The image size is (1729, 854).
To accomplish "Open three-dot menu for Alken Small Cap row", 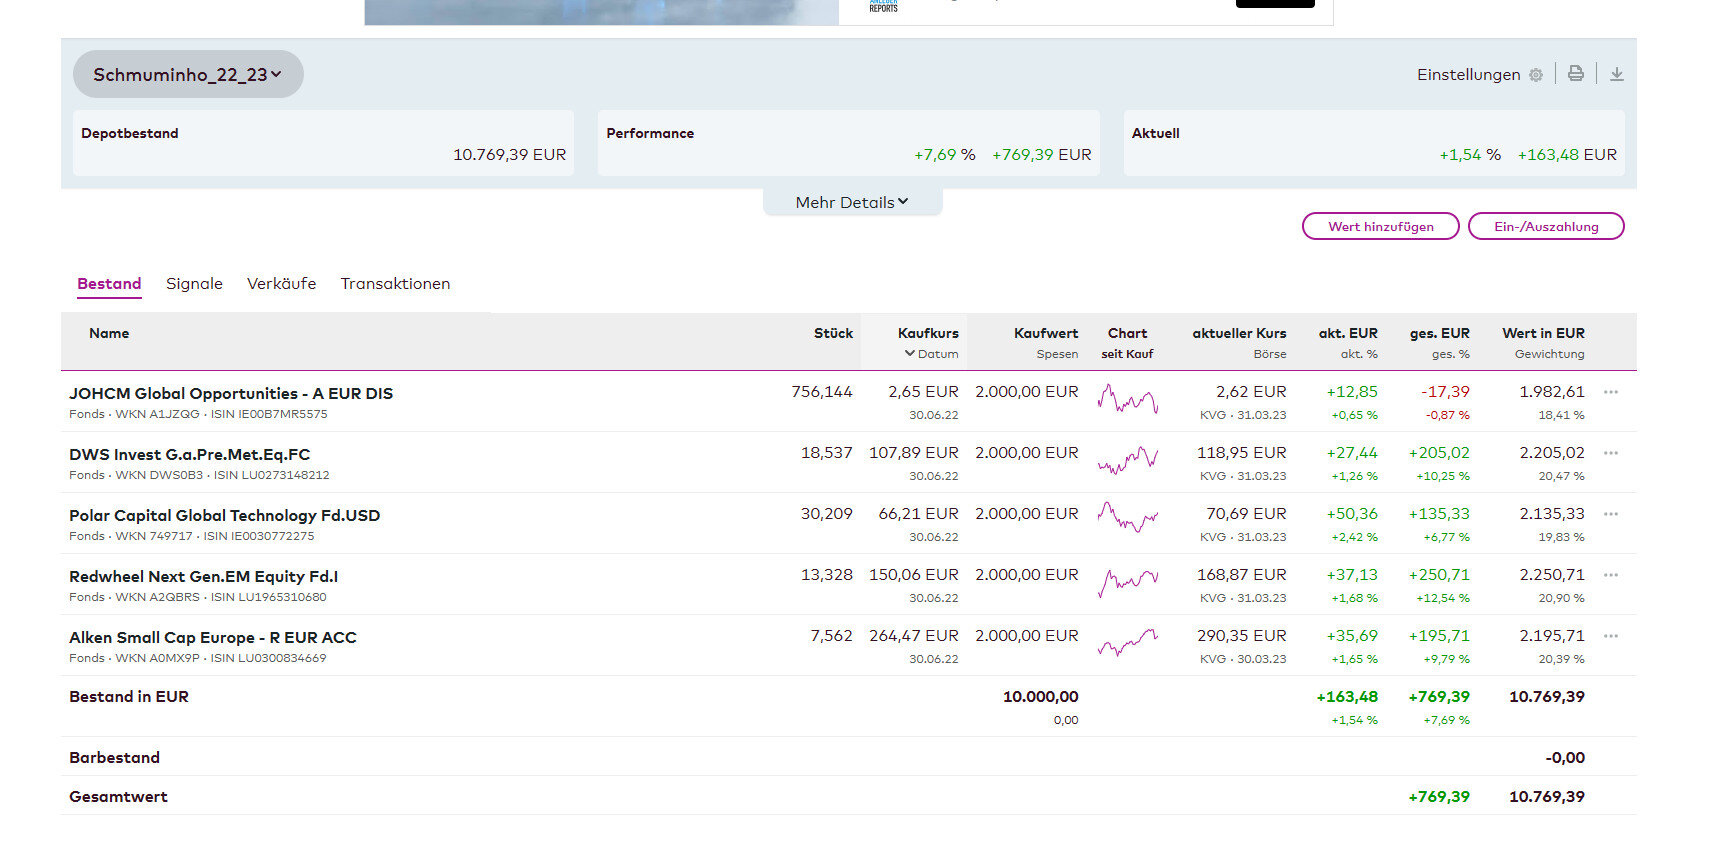I will [x=1610, y=636].
